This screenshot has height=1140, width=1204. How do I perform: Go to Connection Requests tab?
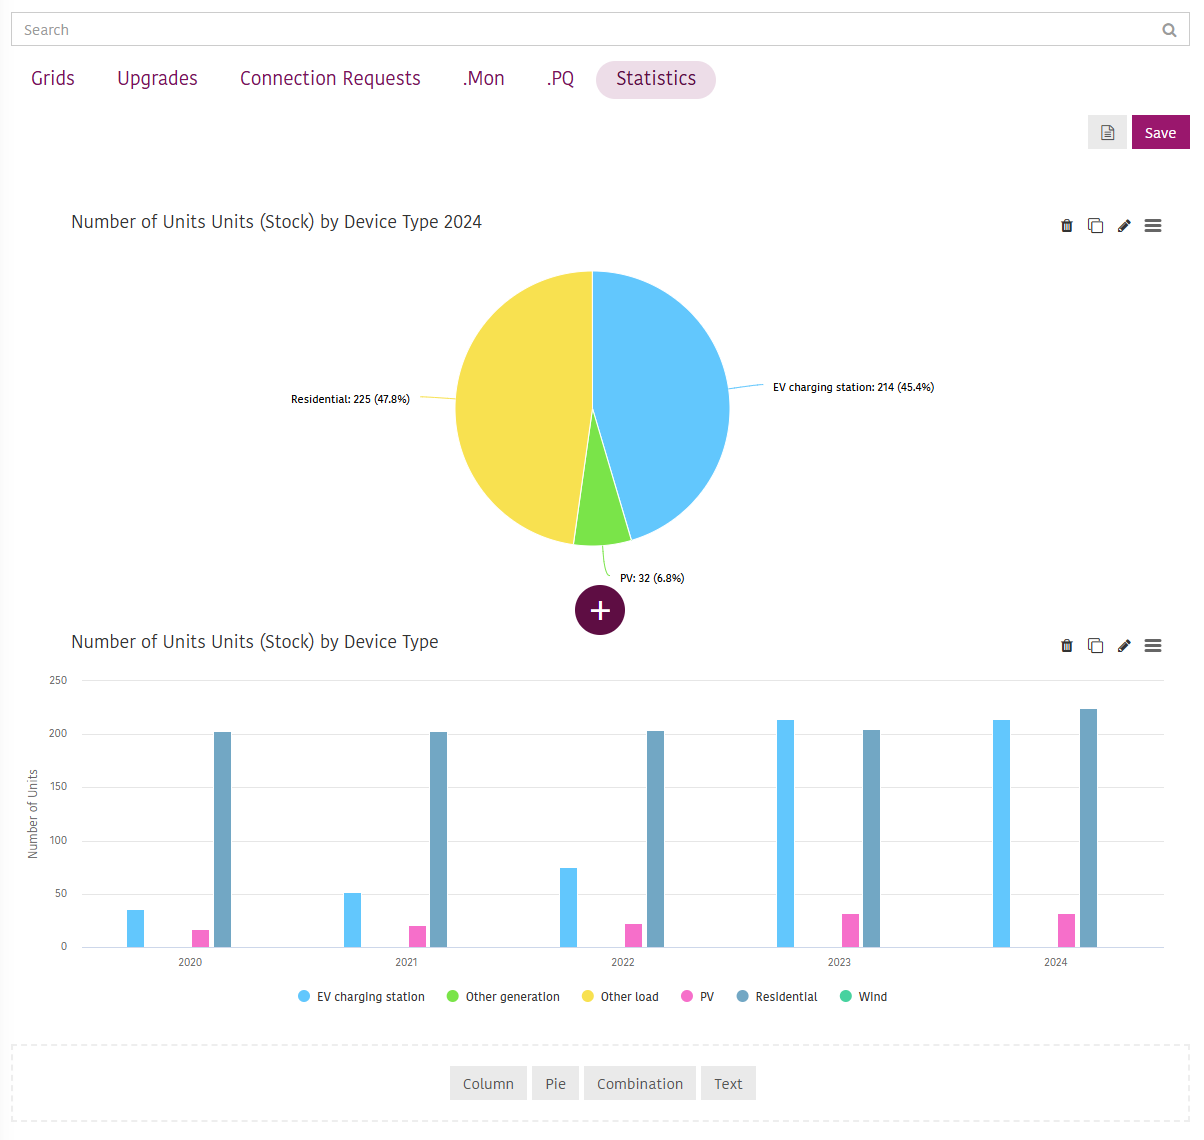tap(330, 79)
